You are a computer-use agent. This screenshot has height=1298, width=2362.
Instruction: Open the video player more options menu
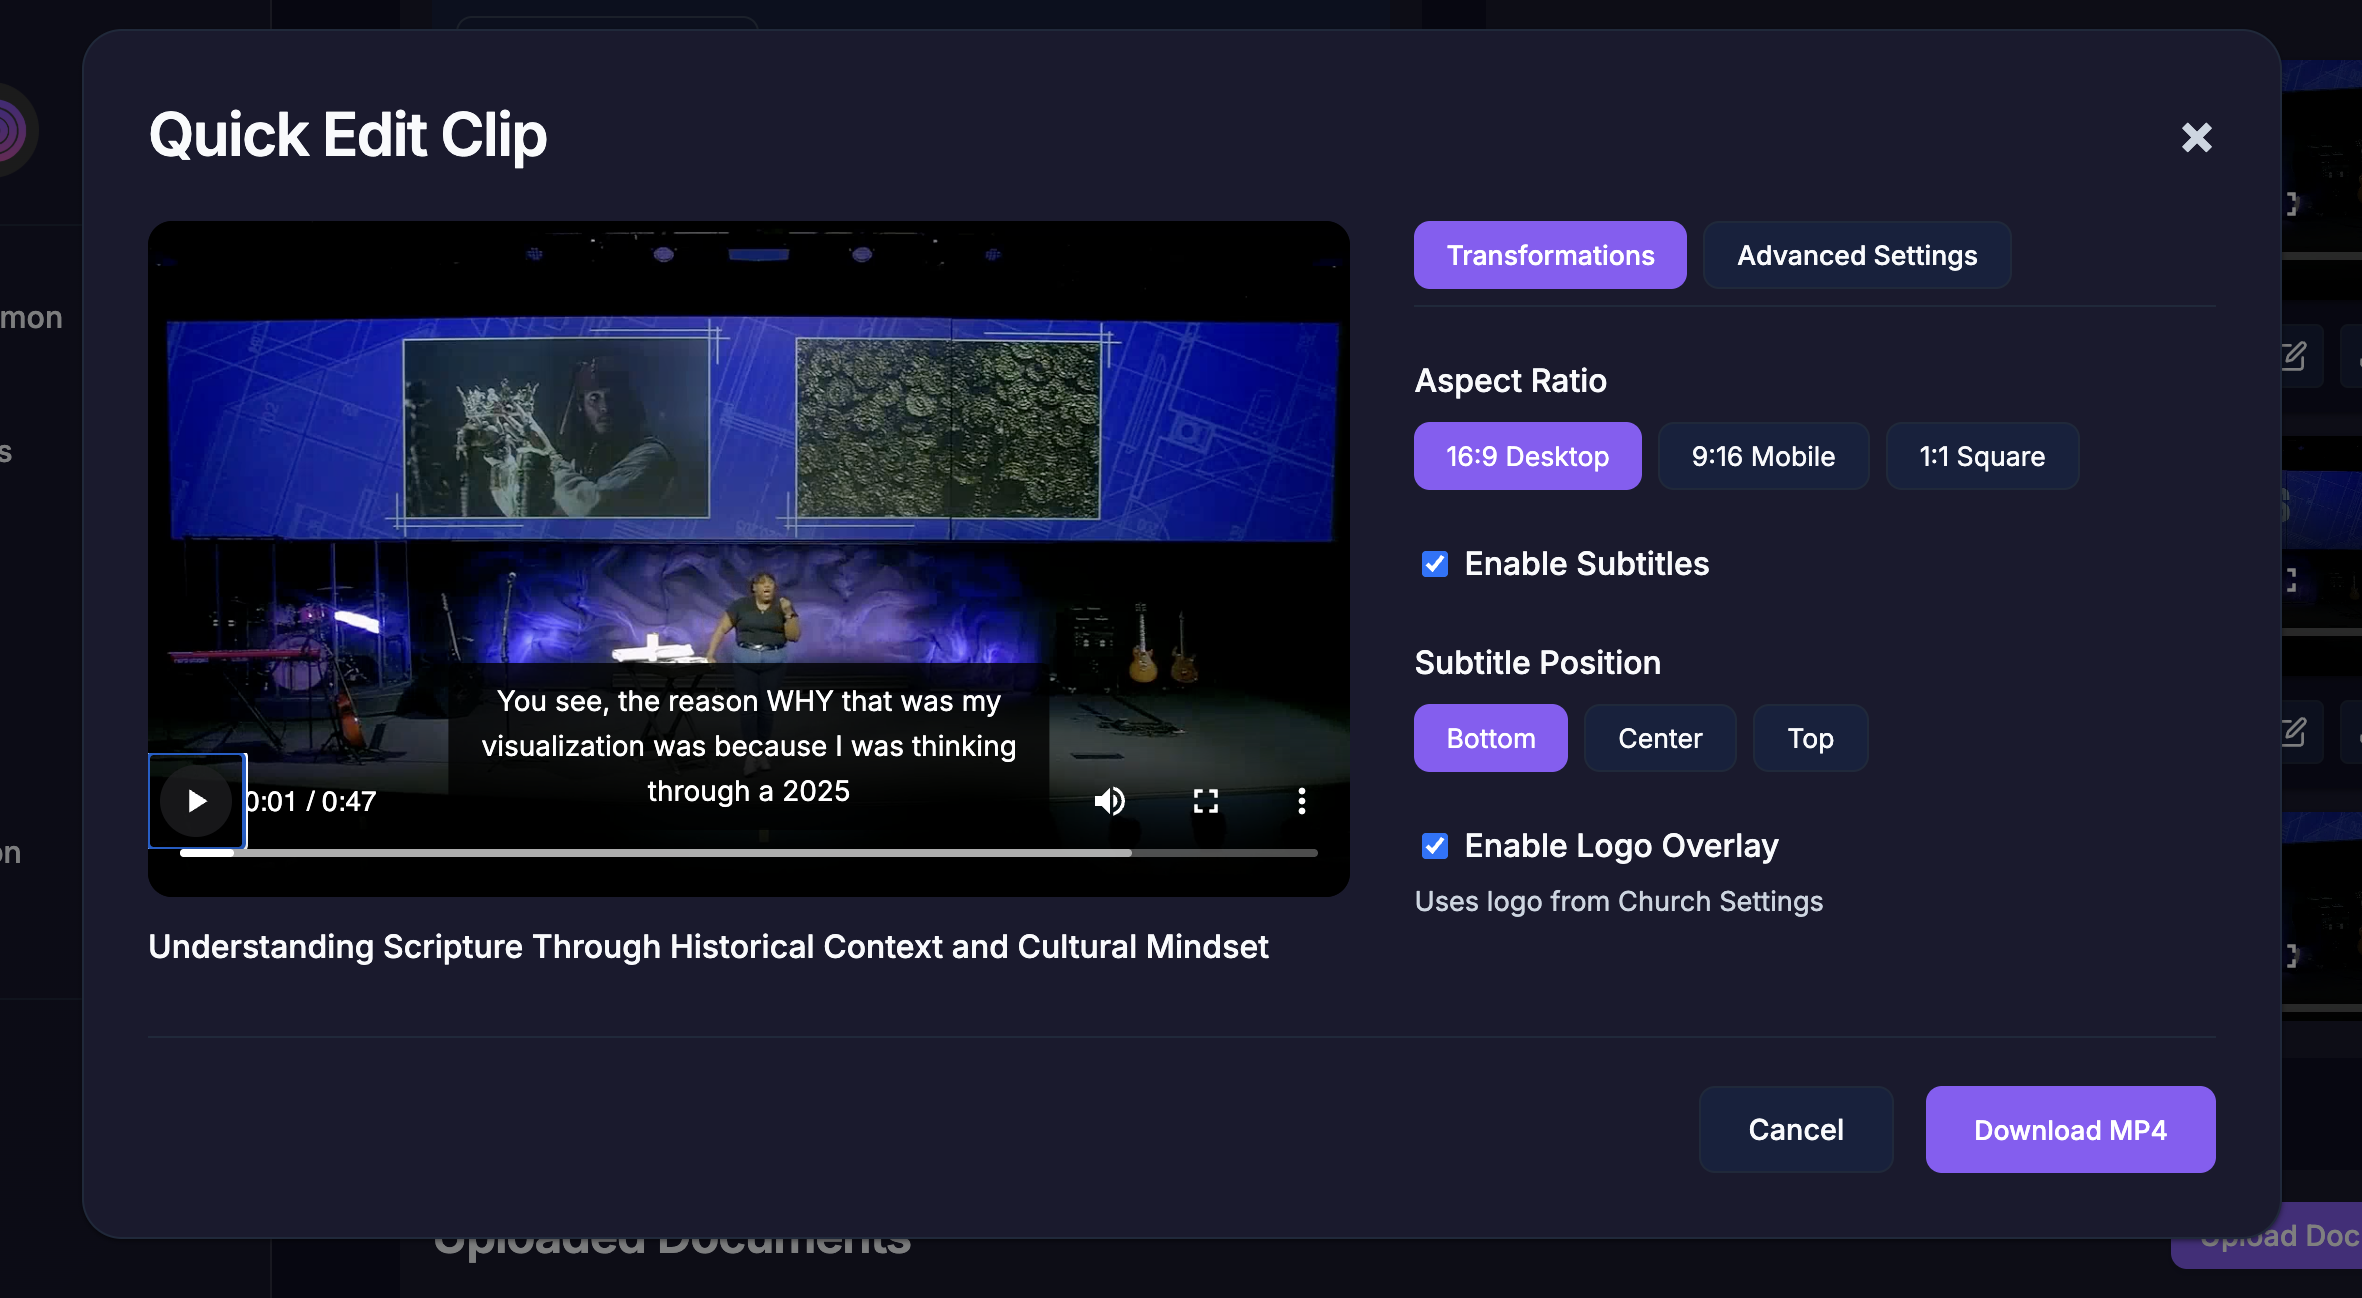(1301, 801)
